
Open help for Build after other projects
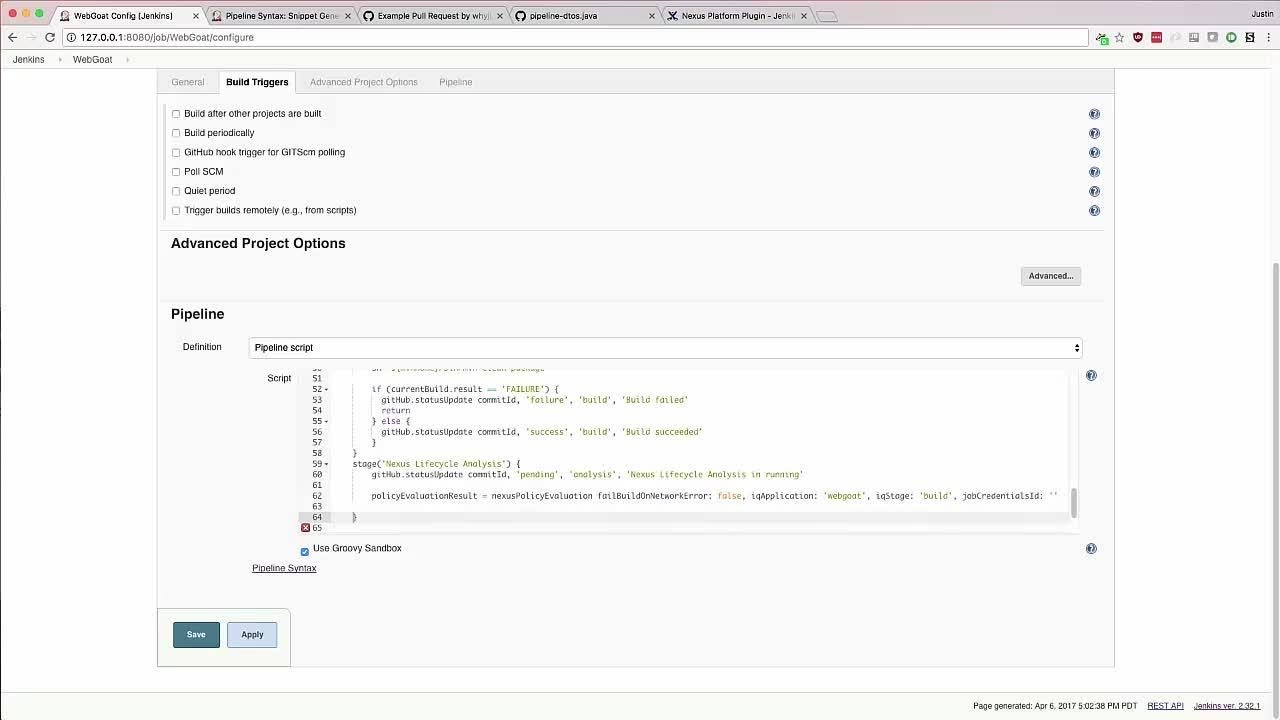[x=1094, y=114]
